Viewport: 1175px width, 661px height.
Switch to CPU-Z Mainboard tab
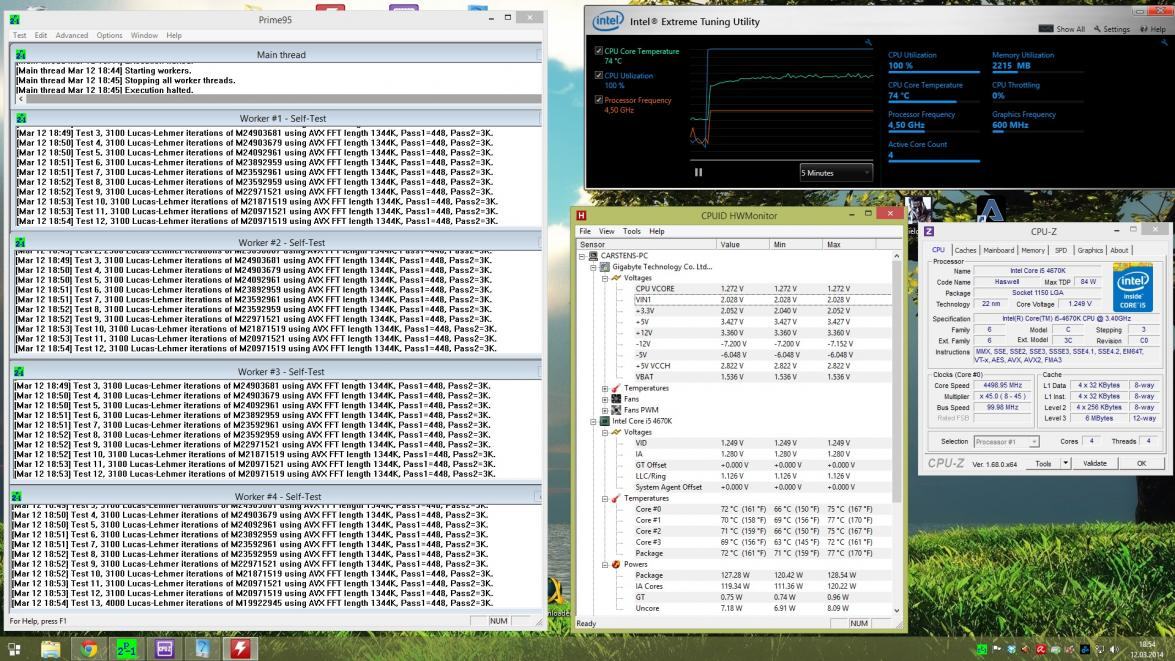pos(998,250)
